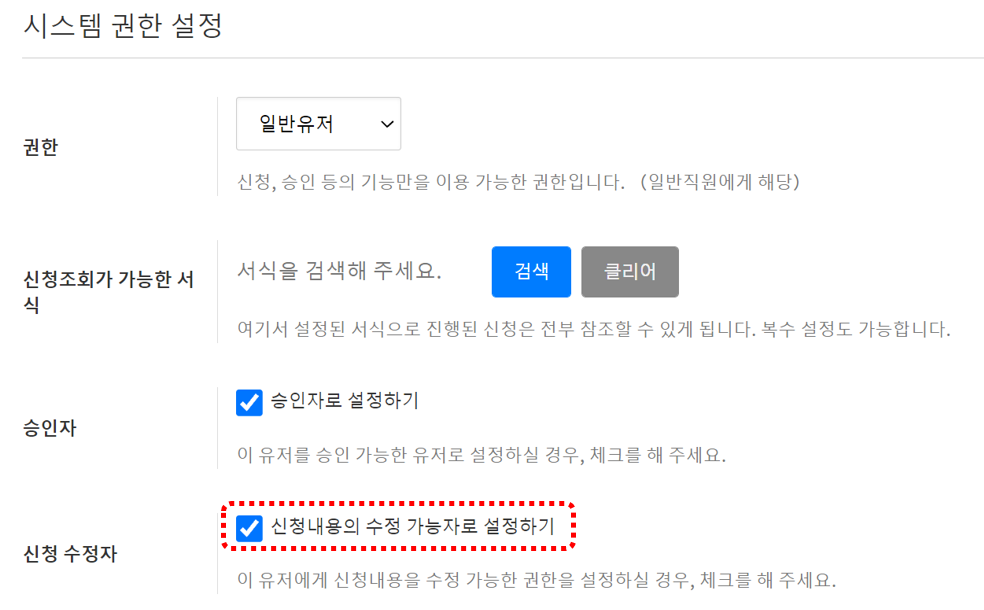The image size is (984, 610).
Task: Click the 신청내용의 수정 가능자로 설정하기 label text
Action: 413,526
